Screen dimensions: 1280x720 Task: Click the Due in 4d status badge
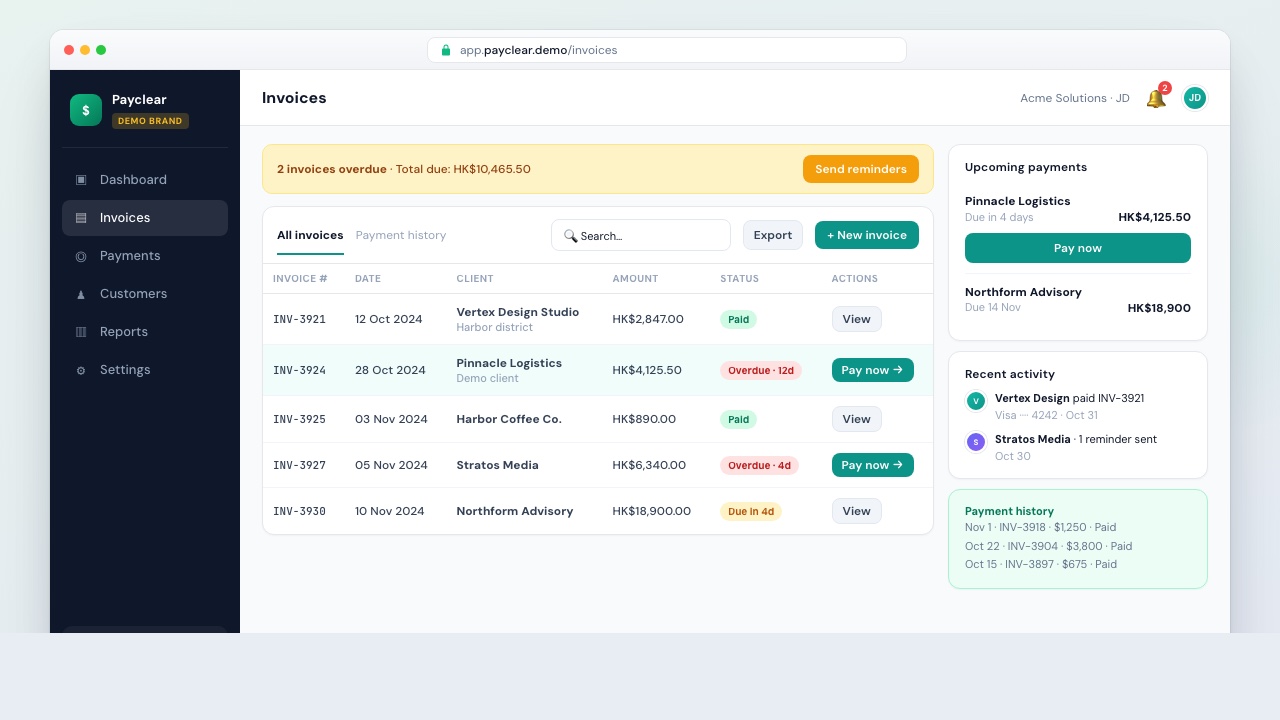[751, 511]
